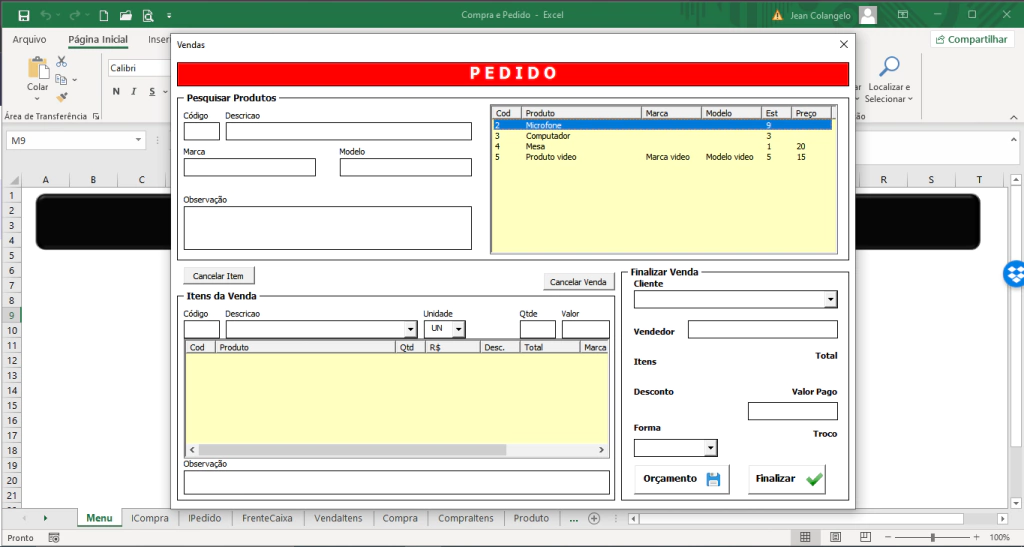This screenshot has width=1024, height=547.
Task: Open the Forma payment dropdown
Action: click(x=710, y=448)
